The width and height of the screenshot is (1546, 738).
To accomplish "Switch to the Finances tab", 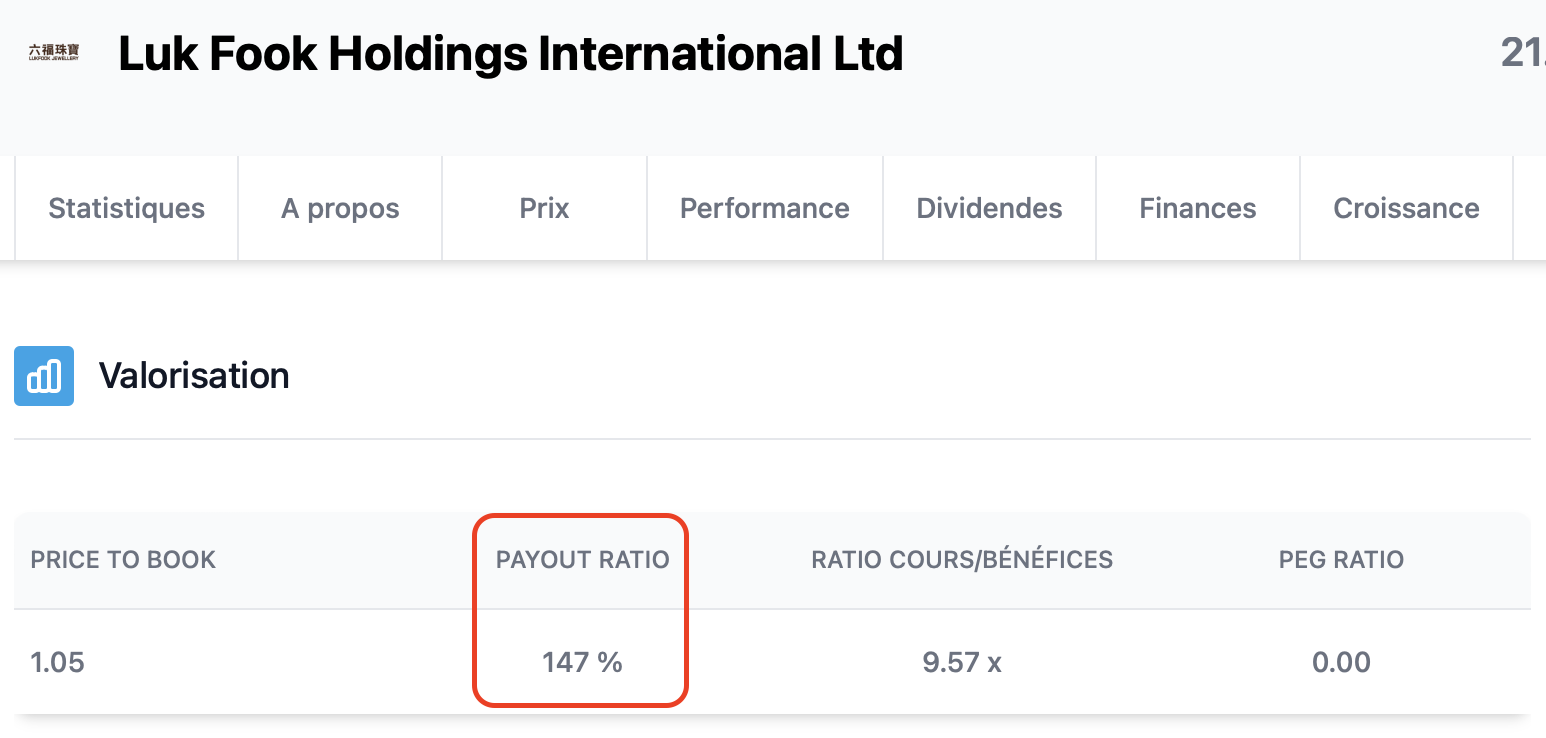I will 1198,208.
